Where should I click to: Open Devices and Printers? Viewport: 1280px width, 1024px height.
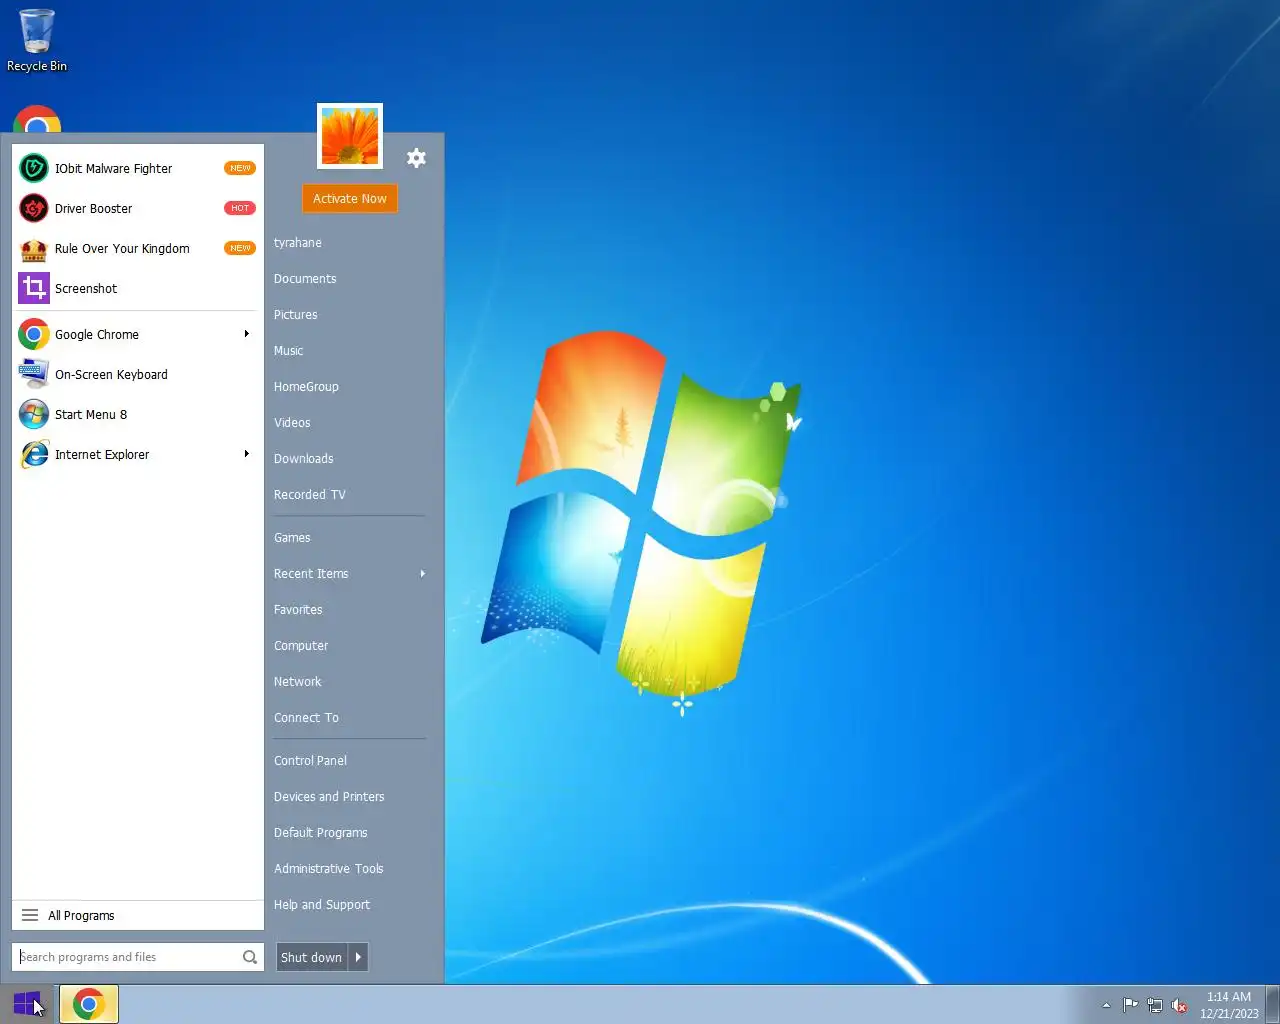329,797
